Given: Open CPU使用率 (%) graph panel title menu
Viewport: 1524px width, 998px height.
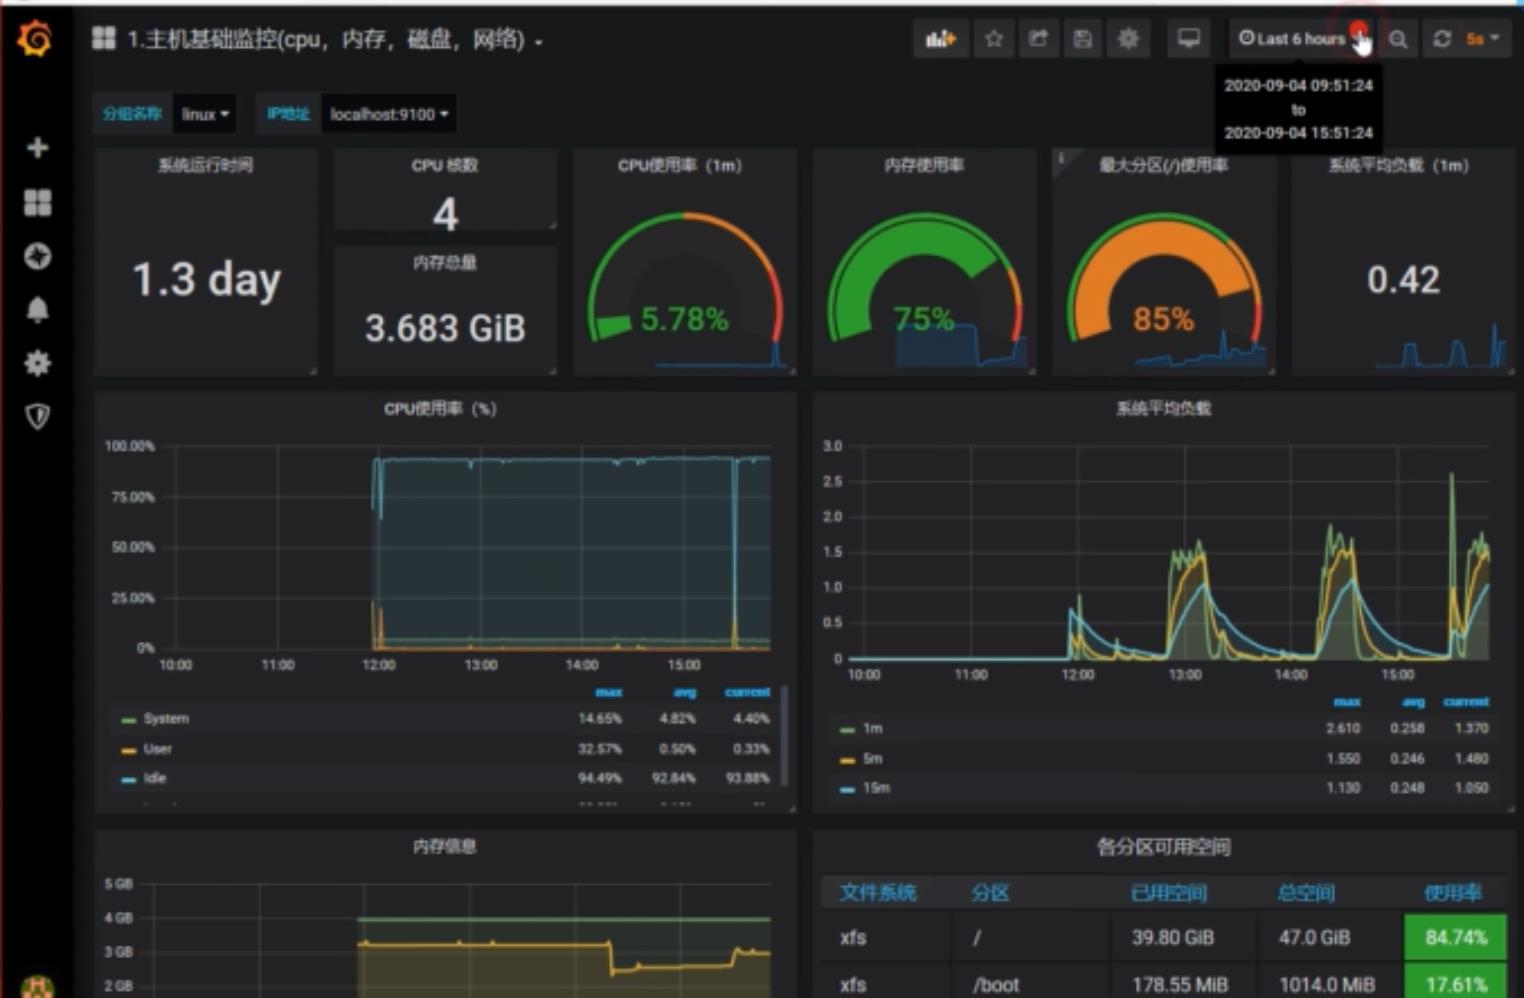Looking at the screenshot, I should tap(440, 408).
